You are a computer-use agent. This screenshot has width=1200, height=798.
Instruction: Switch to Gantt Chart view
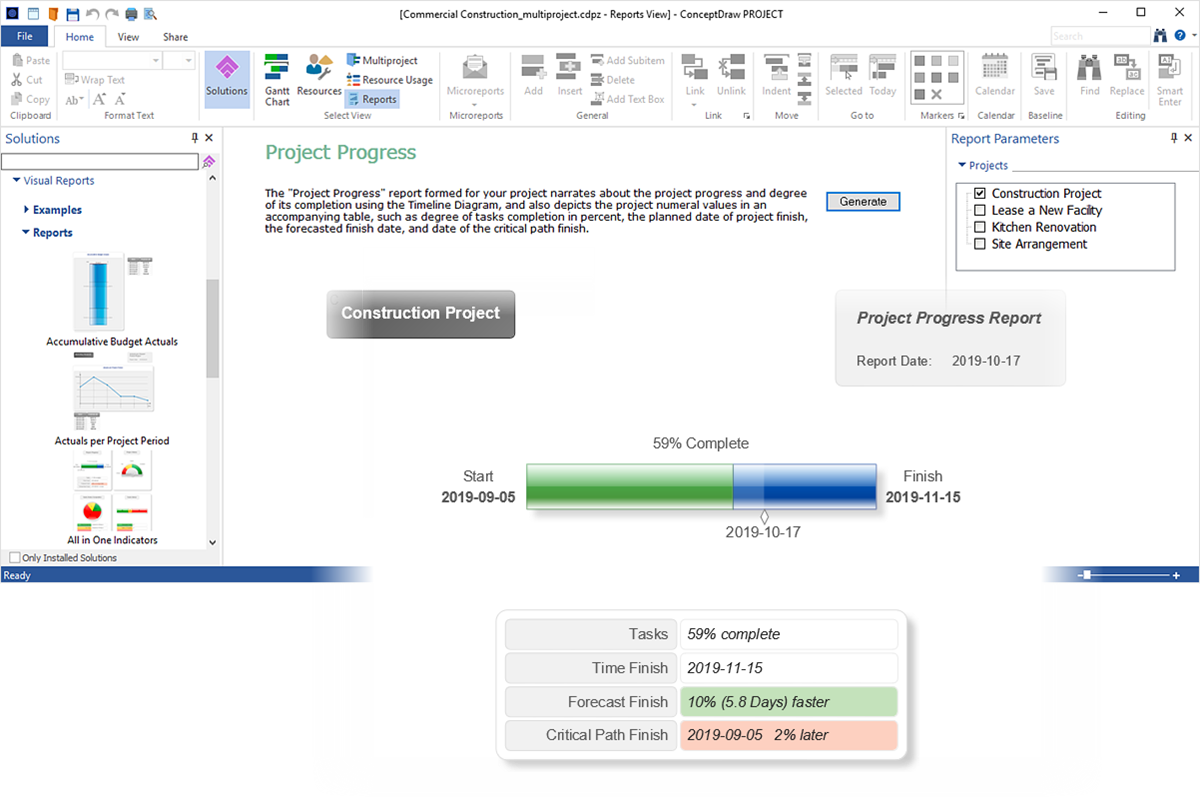(x=277, y=80)
